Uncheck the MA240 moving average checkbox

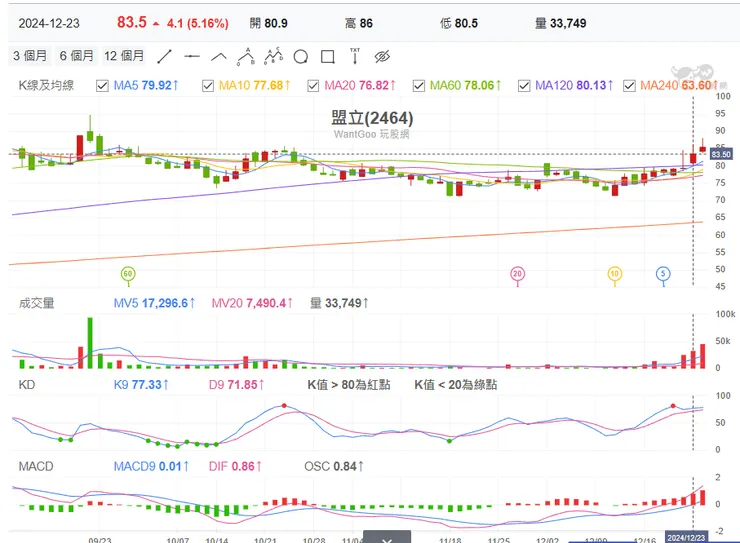[x=629, y=86]
